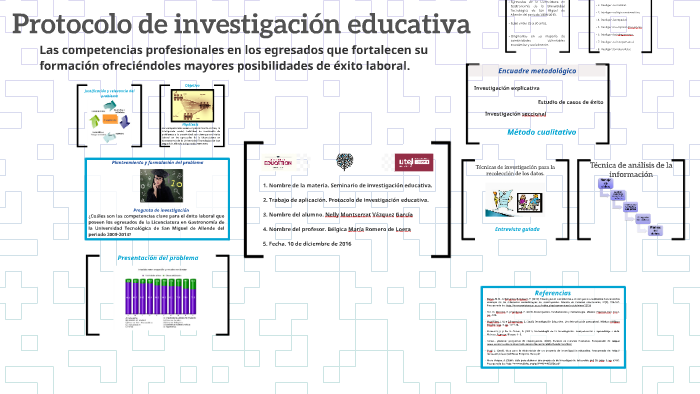The width and height of the screenshot is (700, 394).
Task: Click the purple downward arrow in cycle diagram
Action: [x=125, y=121]
